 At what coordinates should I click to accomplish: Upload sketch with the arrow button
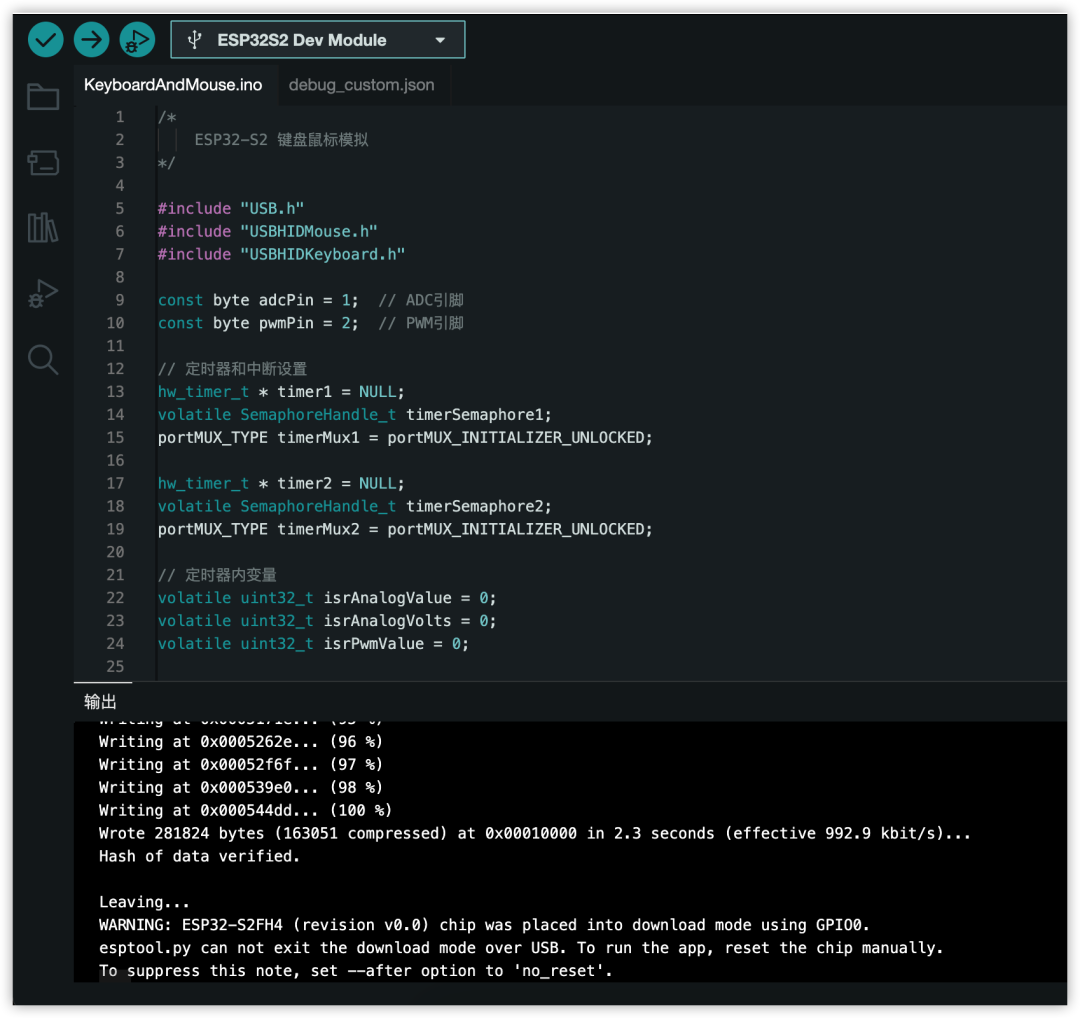pos(92,40)
